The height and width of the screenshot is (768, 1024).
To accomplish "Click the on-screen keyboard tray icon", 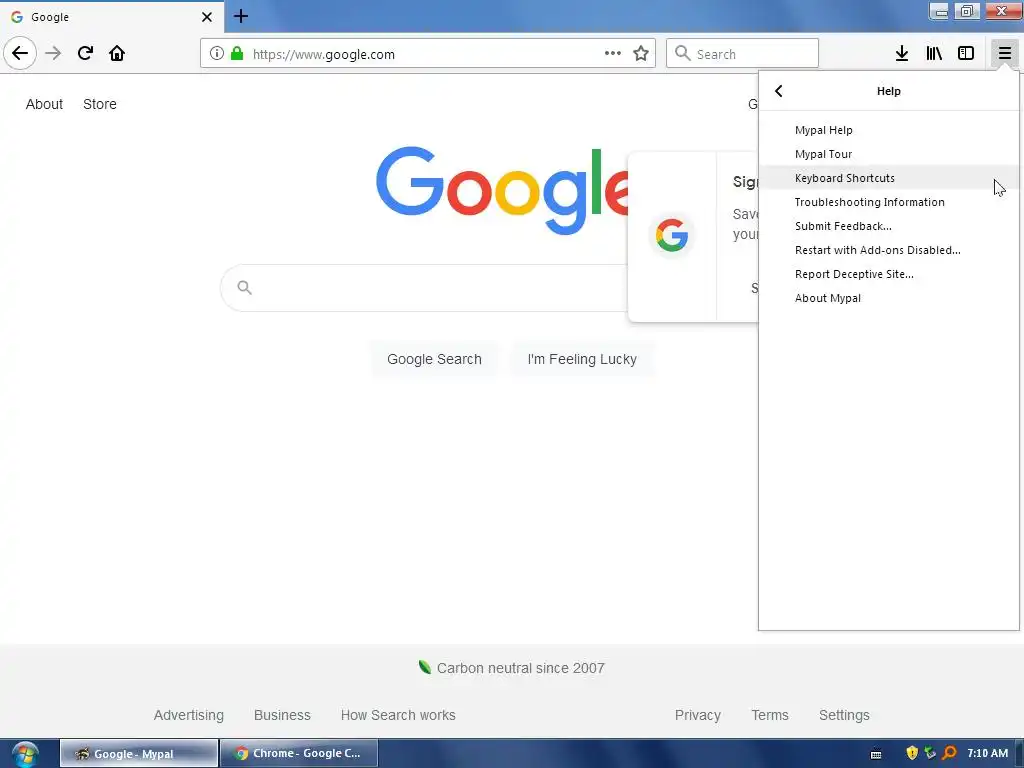I will click(x=876, y=754).
